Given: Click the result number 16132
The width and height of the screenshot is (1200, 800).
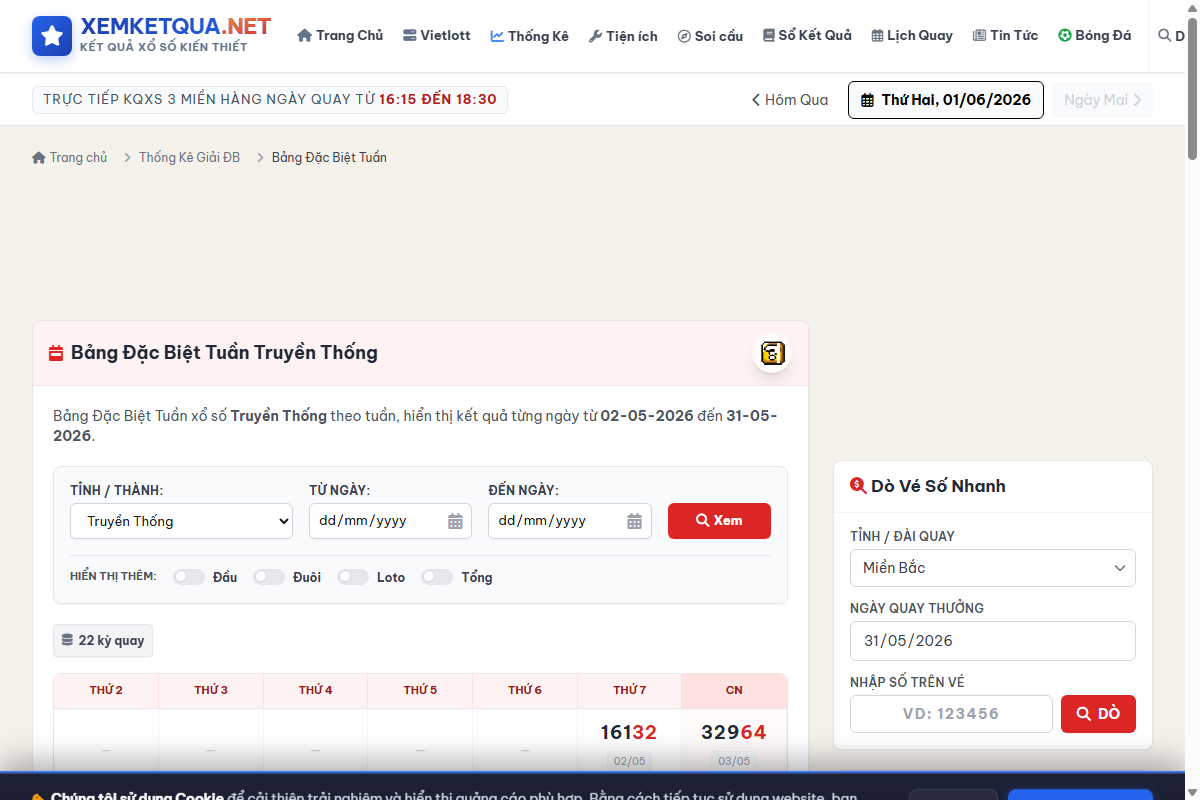Looking at the screenshot, I should 629,733.
